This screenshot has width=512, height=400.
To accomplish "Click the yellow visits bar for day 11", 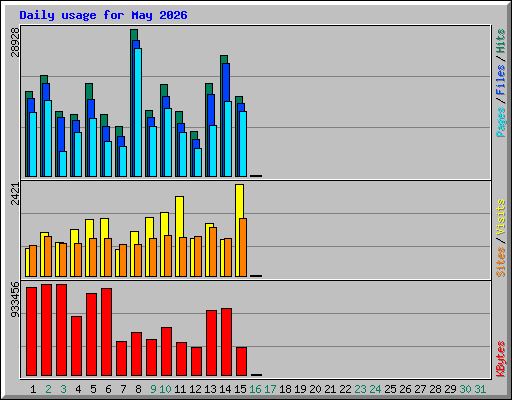I will pyautogui.click(x=179, y=217).
